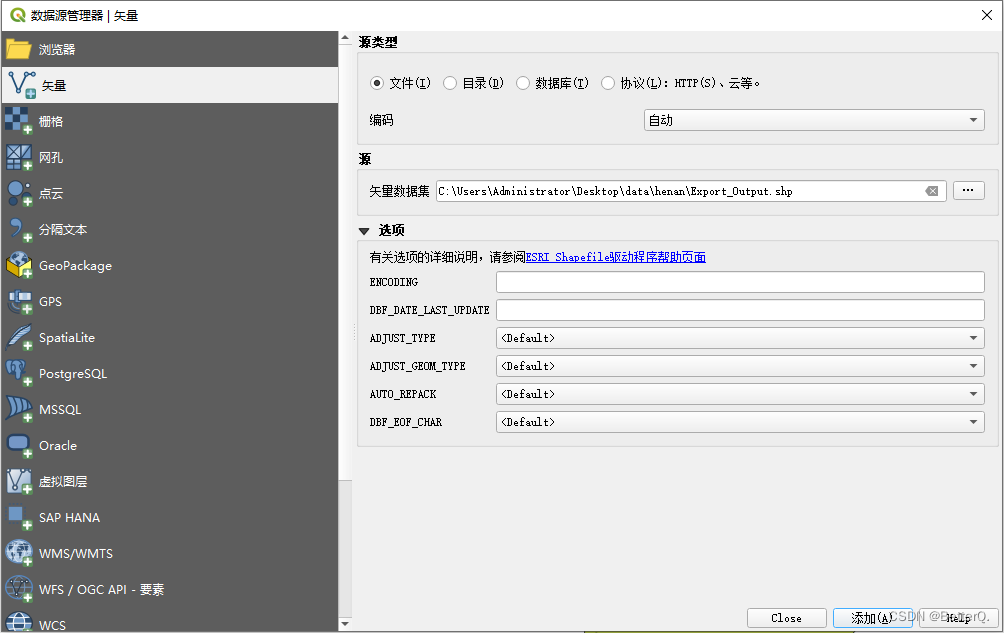Select the 分隔文本 delimited text icon
The height and width of the screenshot is (633, 1004).
(19, 229)
